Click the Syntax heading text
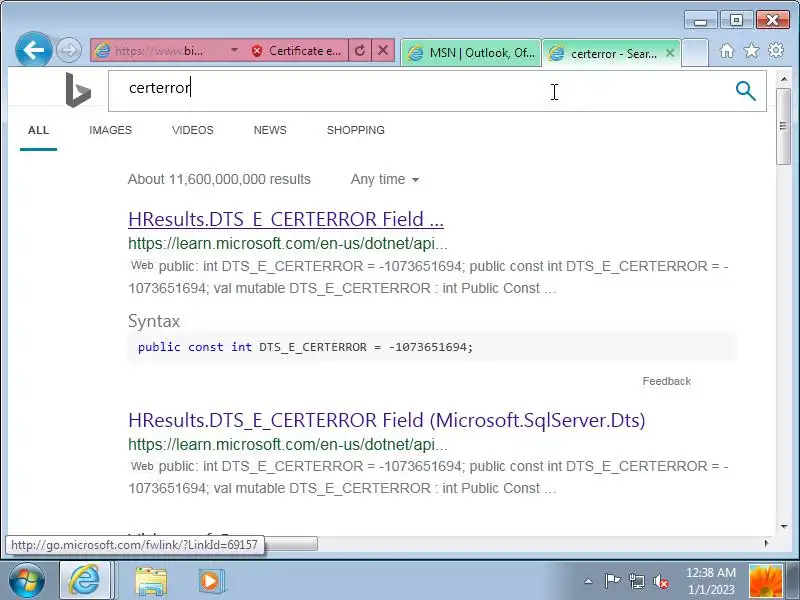Screen dimensions: 800x600 click(154, 321)
